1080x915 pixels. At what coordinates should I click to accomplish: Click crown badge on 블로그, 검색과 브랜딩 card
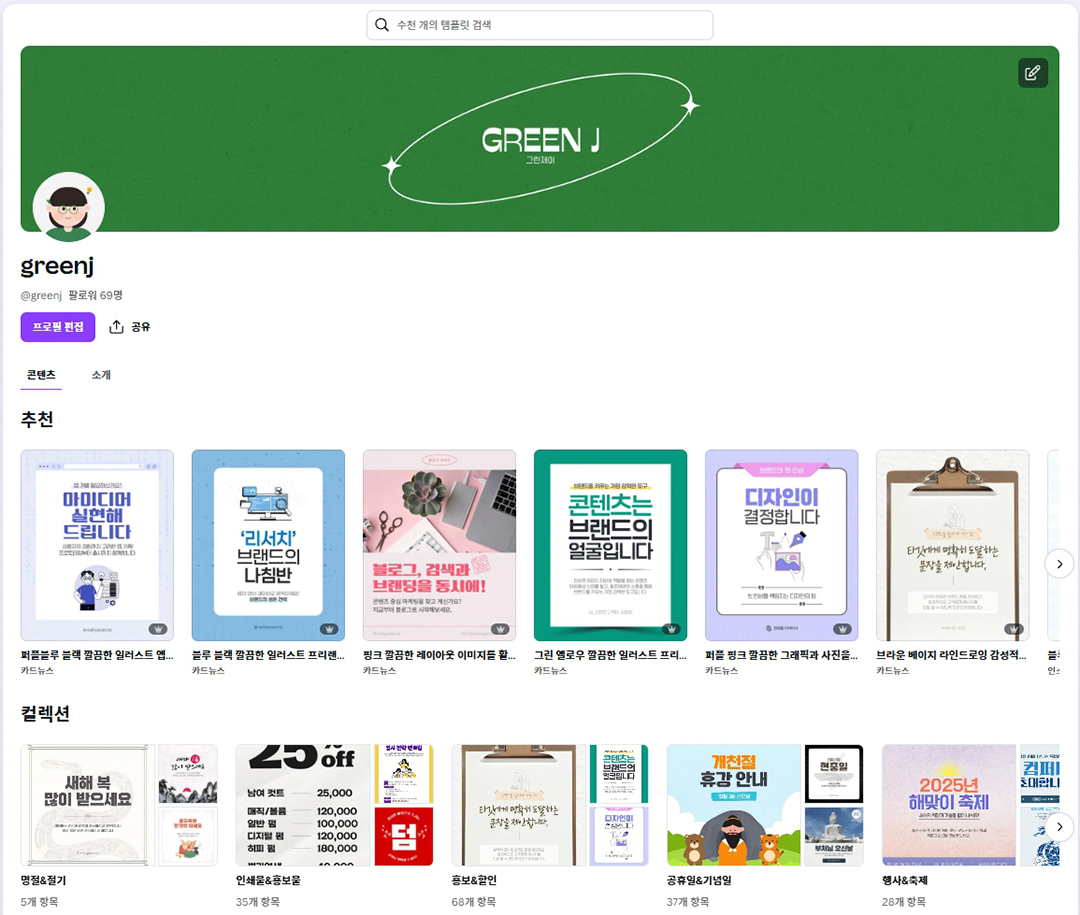pyautogui.click(x=501, y=629)
